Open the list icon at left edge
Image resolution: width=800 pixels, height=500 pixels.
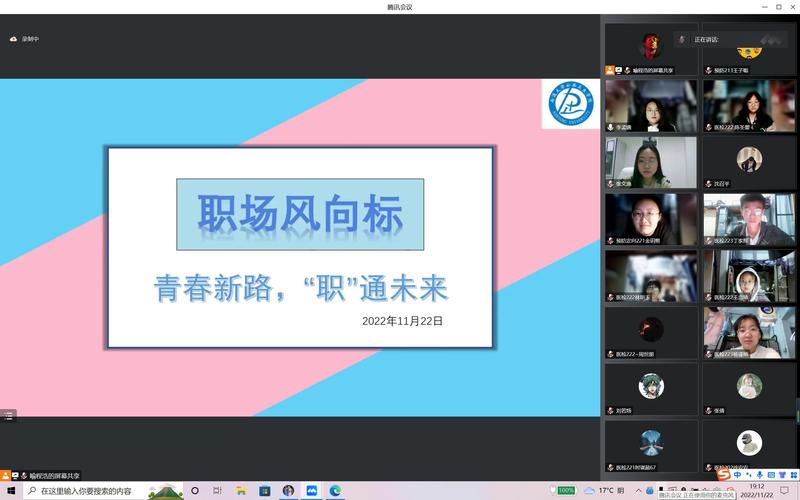pyautogui.click(x=8, y=415)
